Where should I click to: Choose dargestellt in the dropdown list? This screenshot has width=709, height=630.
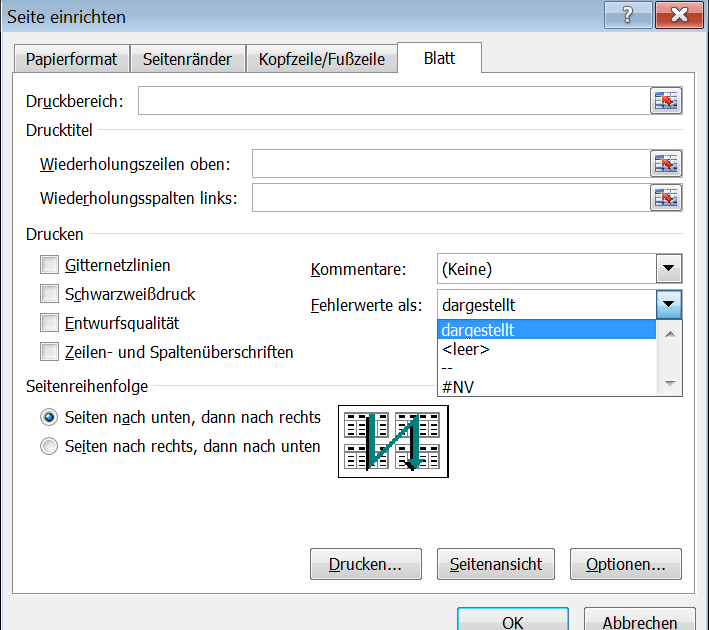click(547, 330)
